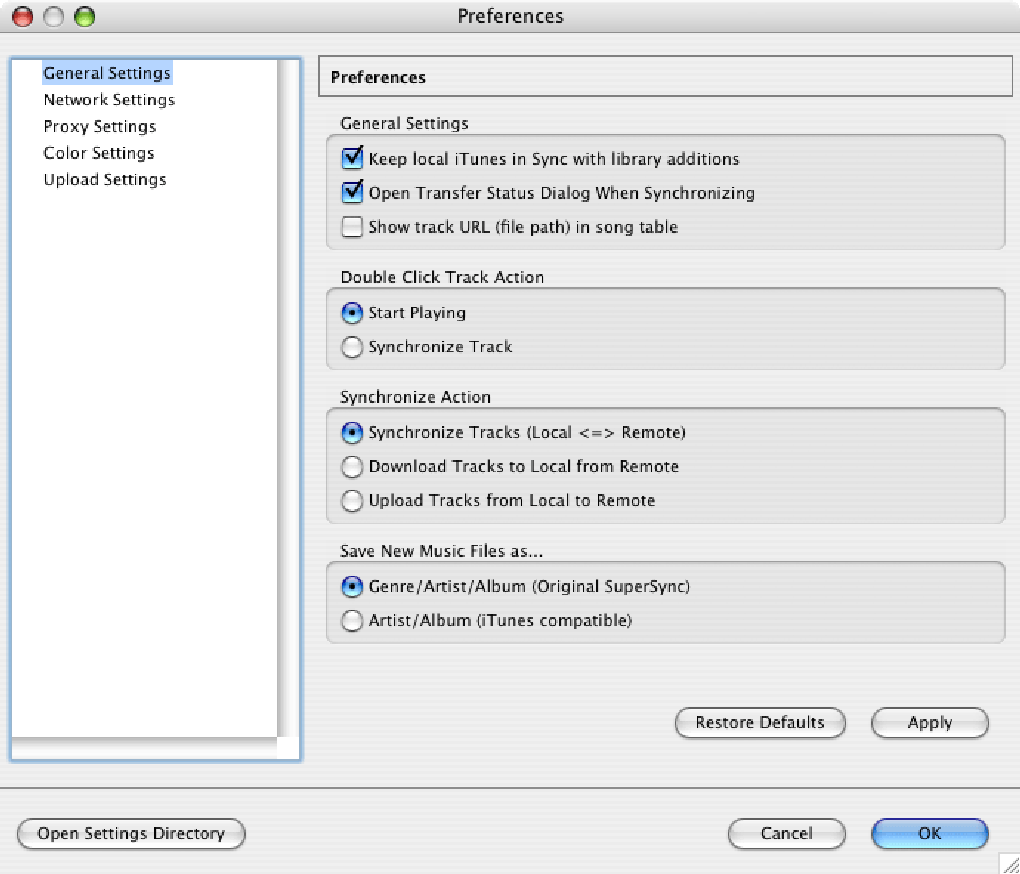This screenshot has height=874, width=1020.
Task: Choose Start Playing for double click
Action: pos(352,313)
